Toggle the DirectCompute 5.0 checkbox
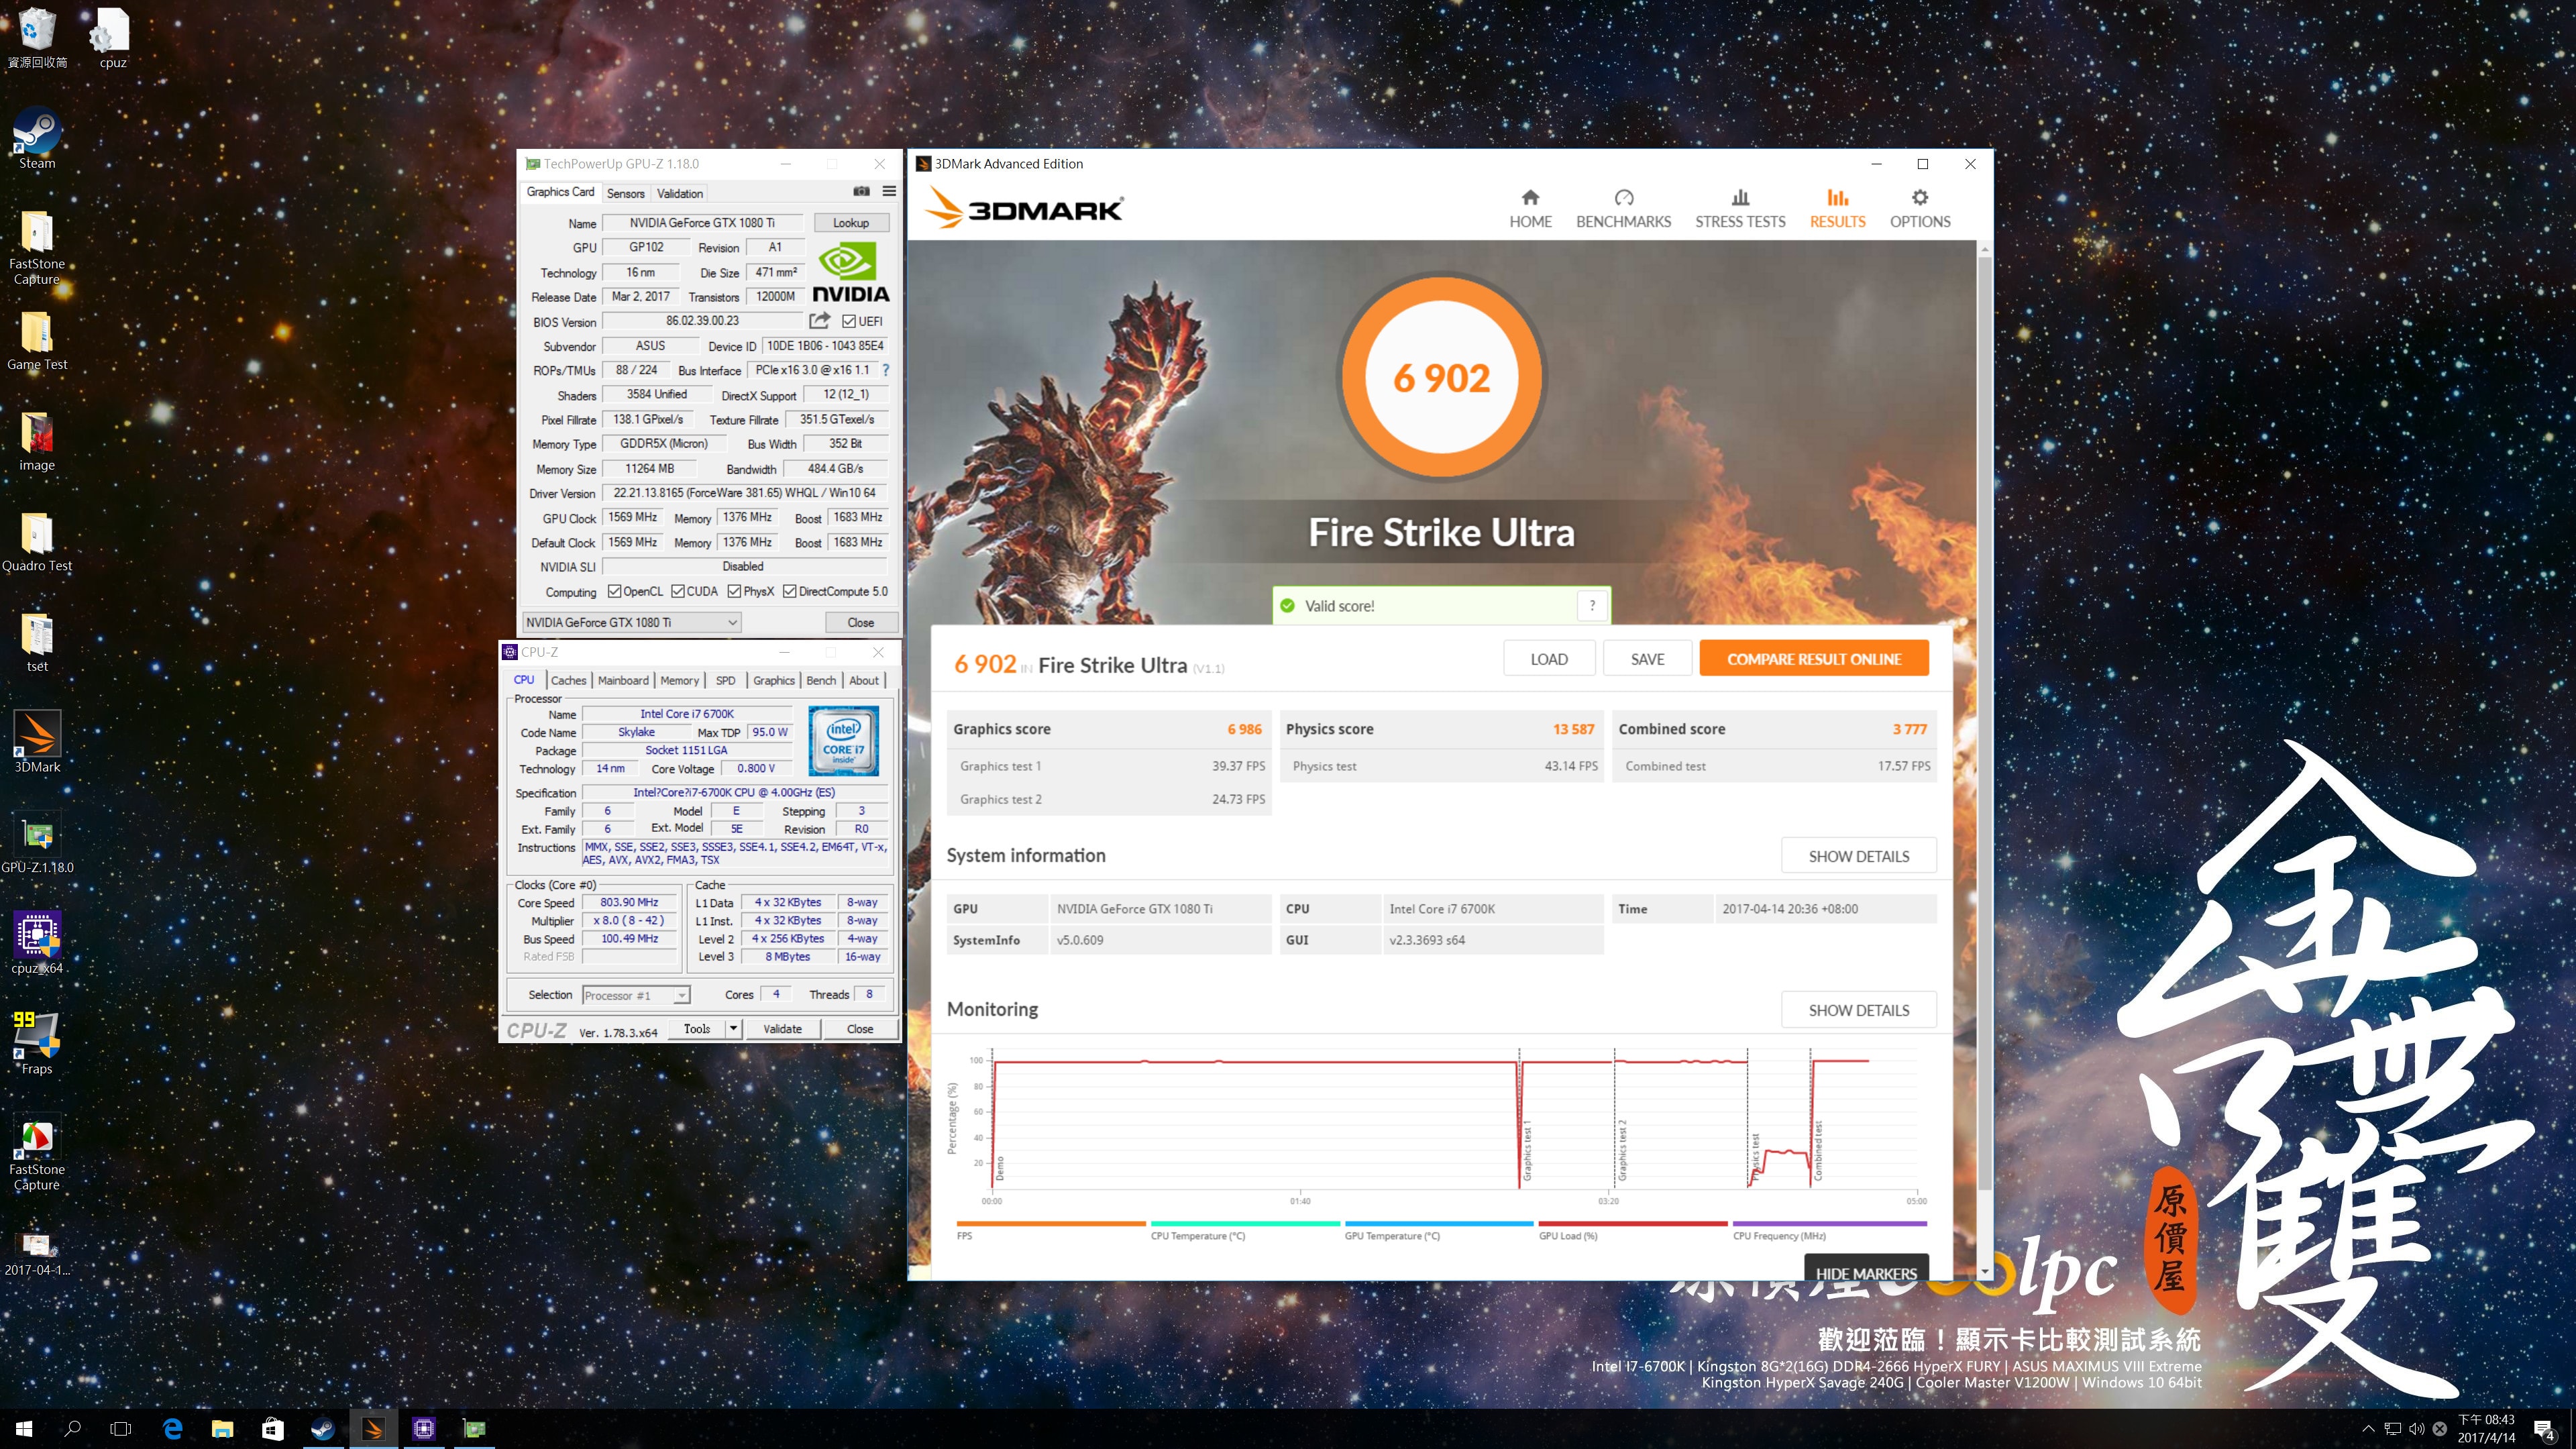2576x1449 pixels. coord(790,591)
